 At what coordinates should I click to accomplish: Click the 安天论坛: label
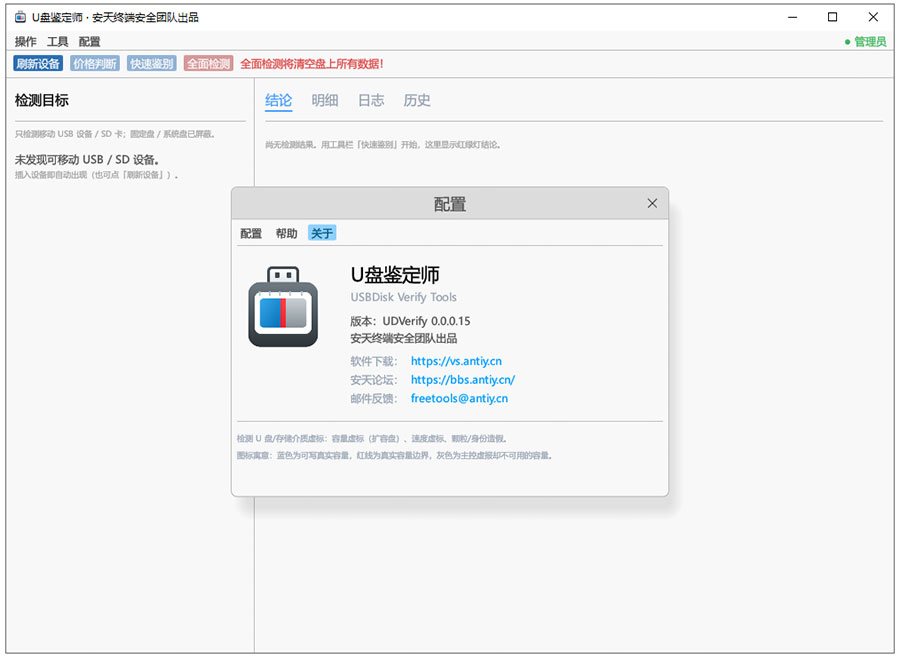point(374,380)
